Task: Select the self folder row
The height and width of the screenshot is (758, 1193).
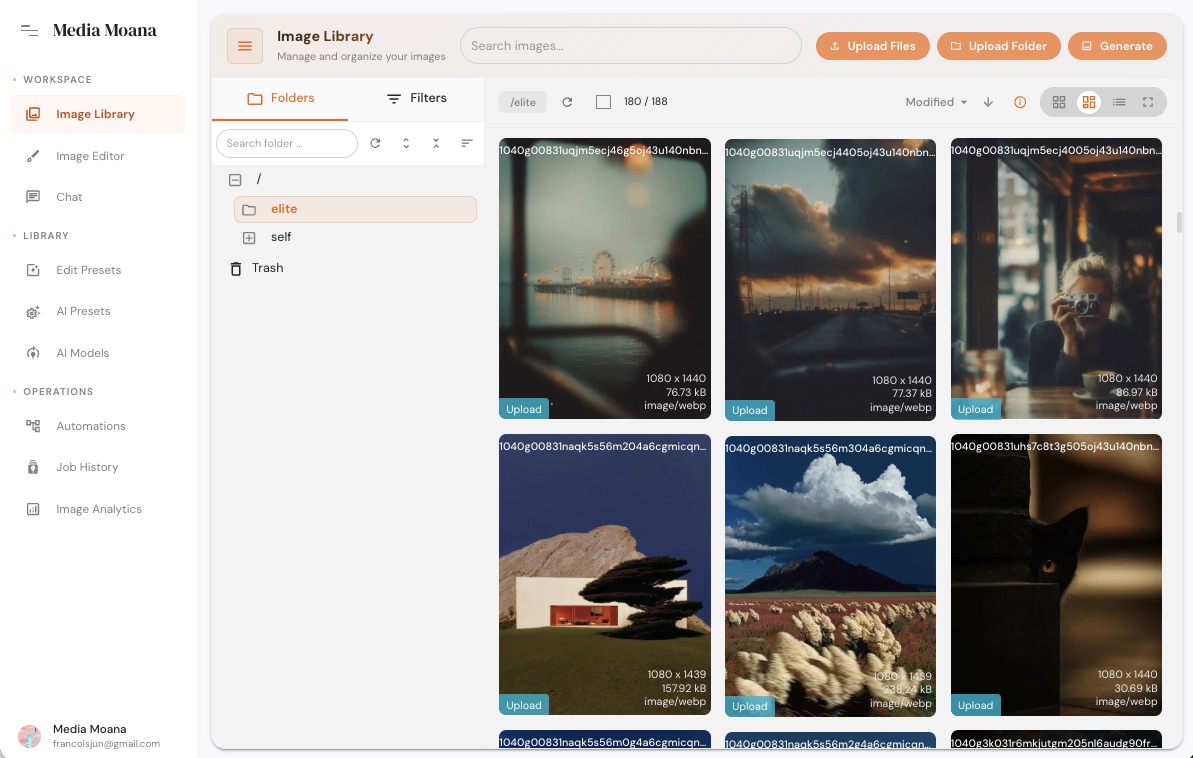Action: [355, 237]
